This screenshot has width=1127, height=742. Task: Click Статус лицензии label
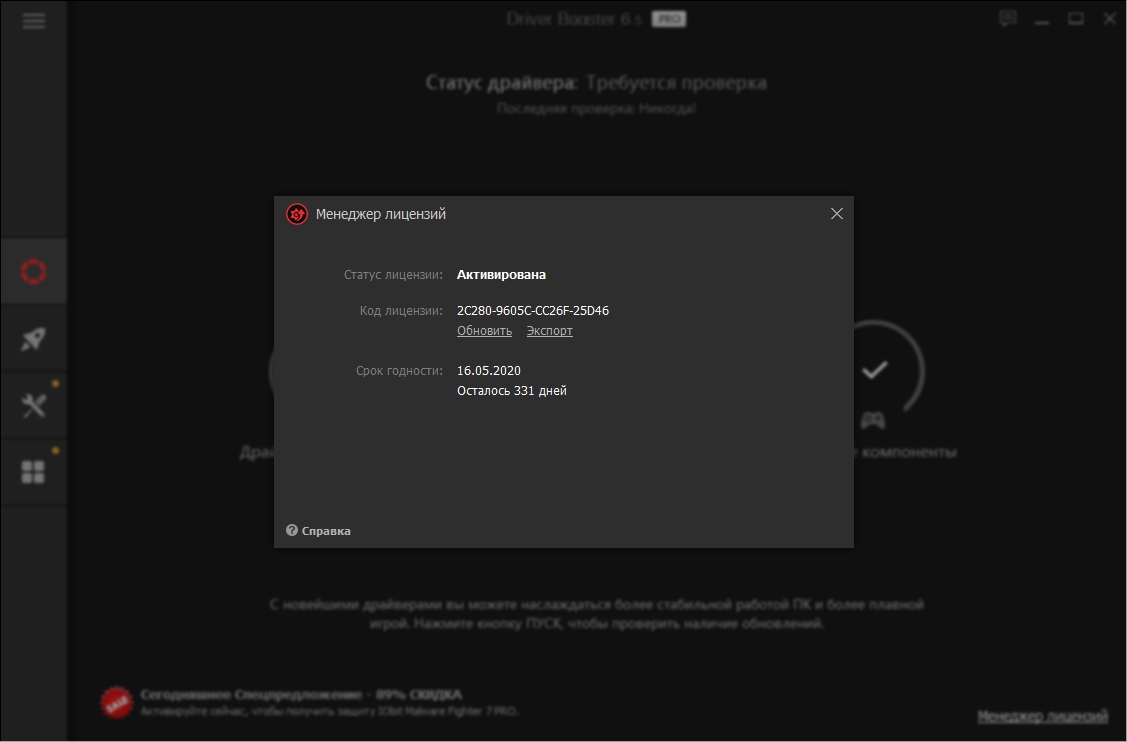tap(393, 275)
